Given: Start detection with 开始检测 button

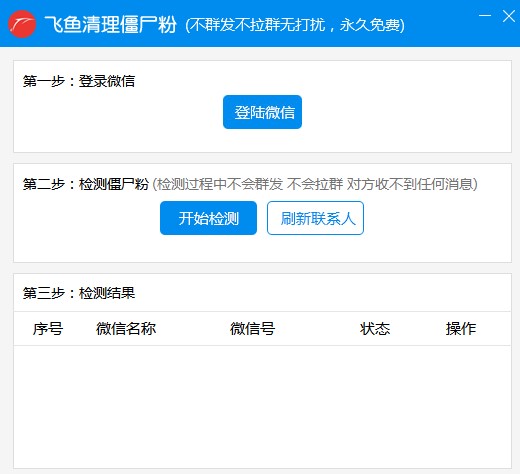Looking at the screenshot, I should 208,218.
